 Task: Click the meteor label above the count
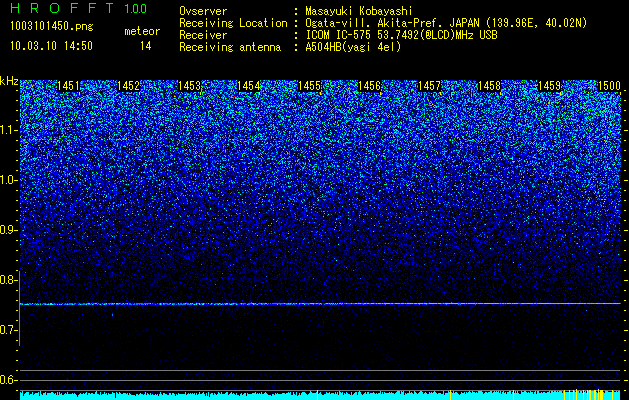[x=142, y=31]
